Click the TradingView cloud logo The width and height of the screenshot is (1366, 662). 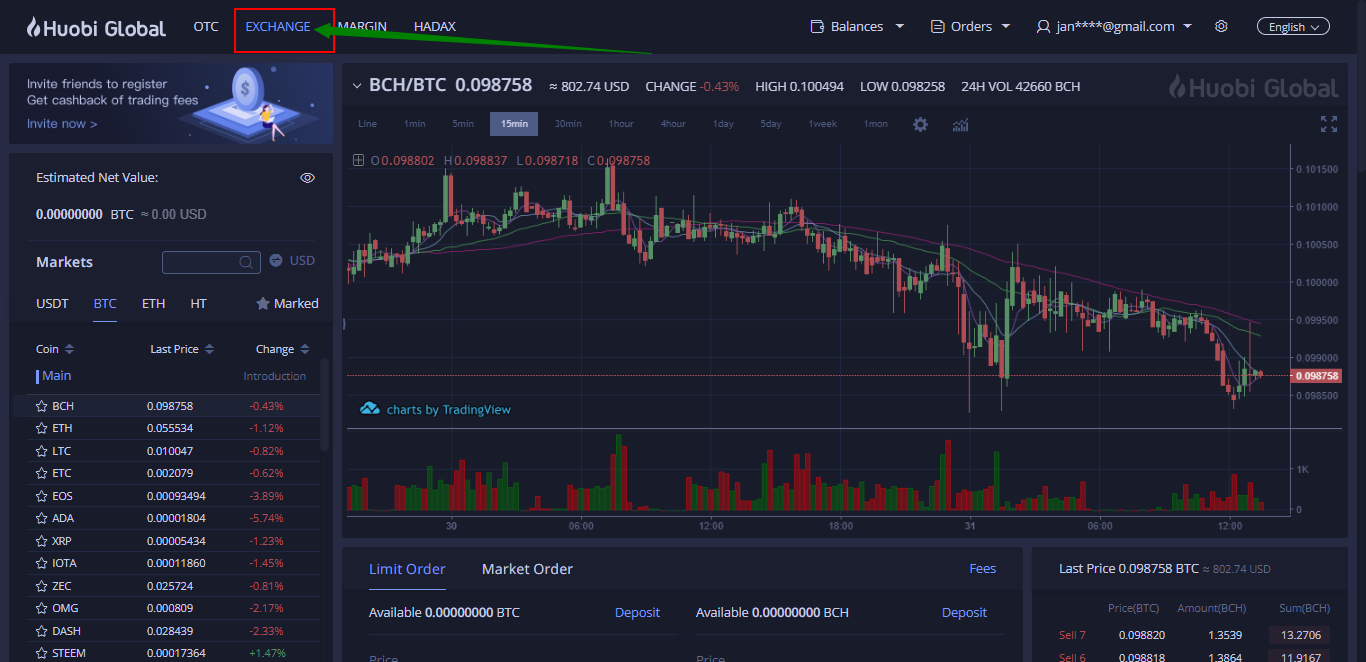click(x=369, y=409)
